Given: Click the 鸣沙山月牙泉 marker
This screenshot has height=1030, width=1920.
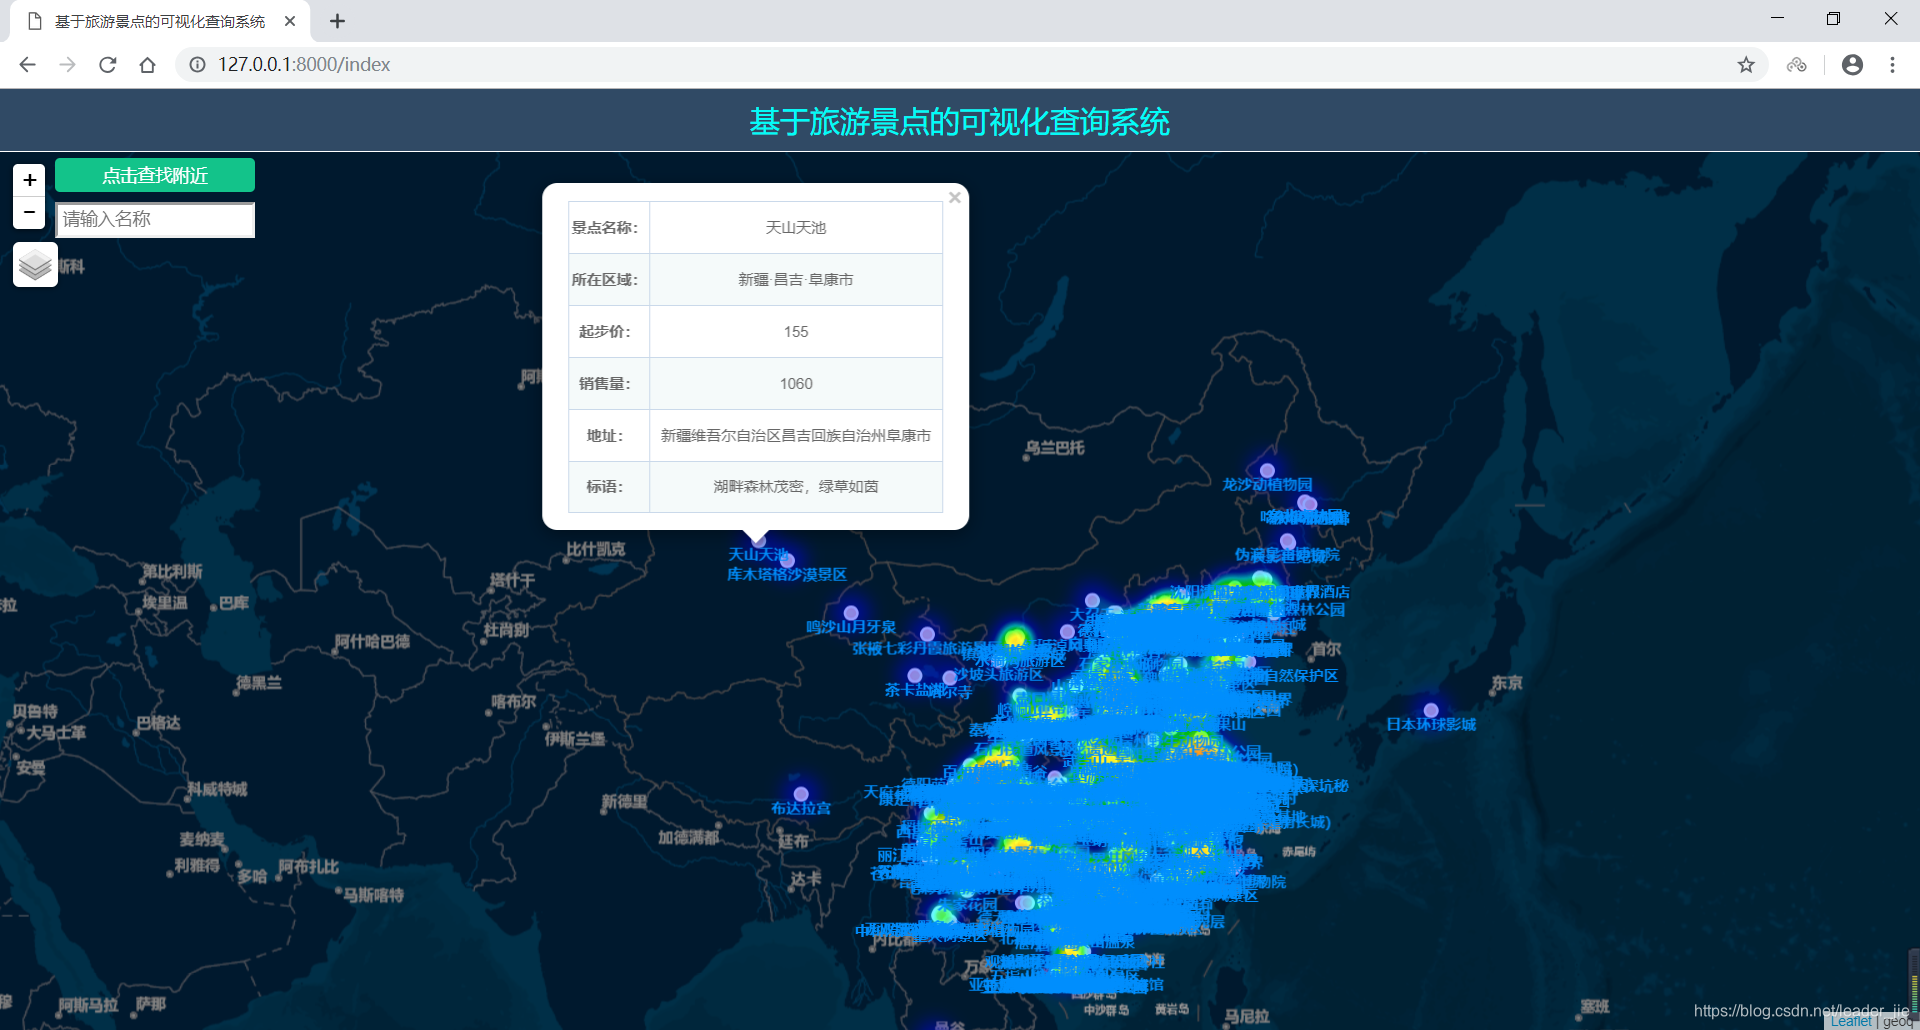Looking at the screenshot, I should tap(851, 613).
